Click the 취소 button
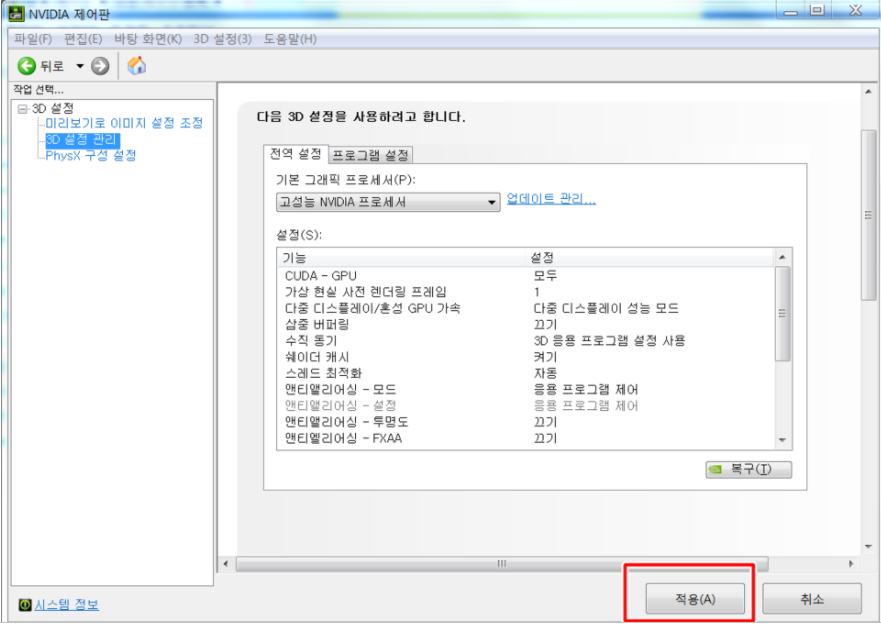Screen dimensions: 881x627 [811, 599]
